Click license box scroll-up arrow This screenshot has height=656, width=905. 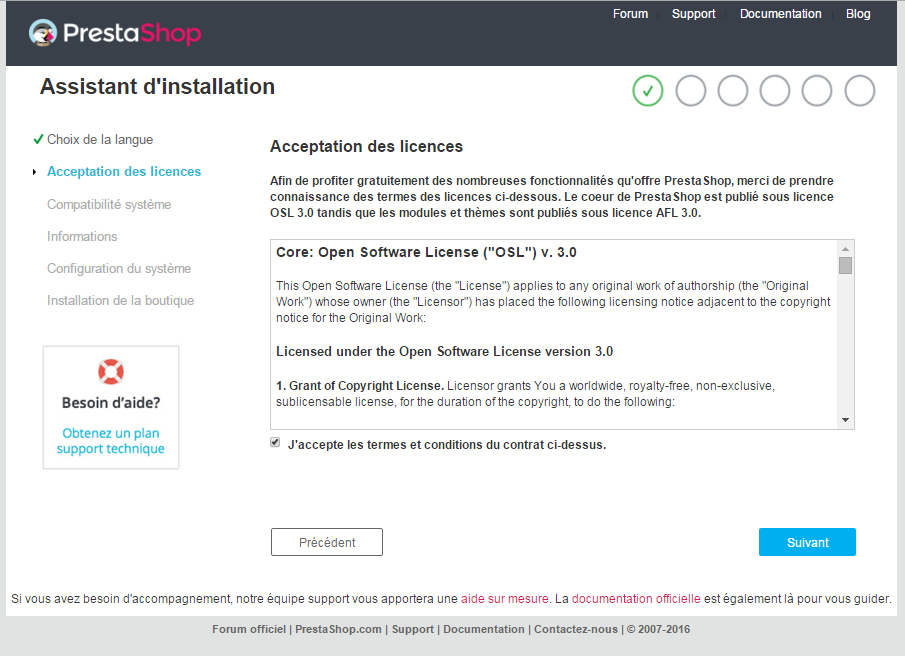point(846,249)
